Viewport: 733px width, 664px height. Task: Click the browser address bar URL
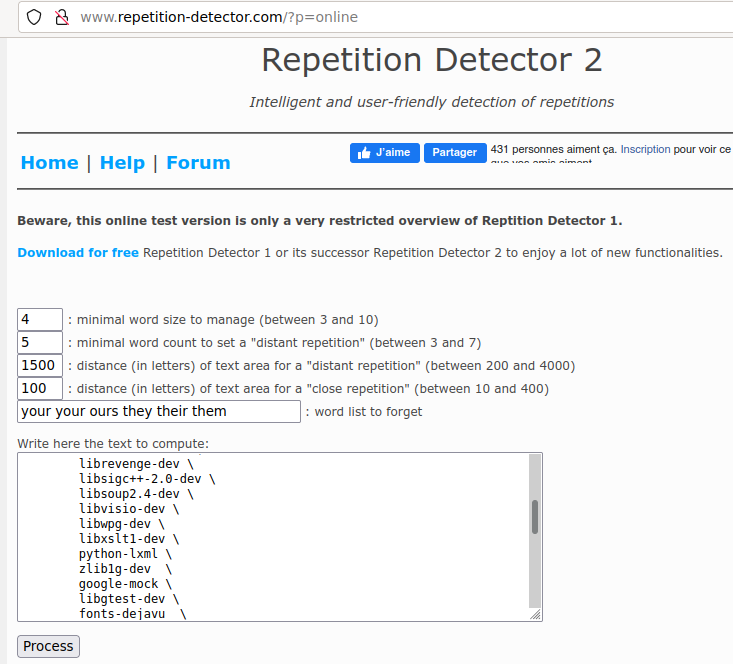tap(219, 17)
